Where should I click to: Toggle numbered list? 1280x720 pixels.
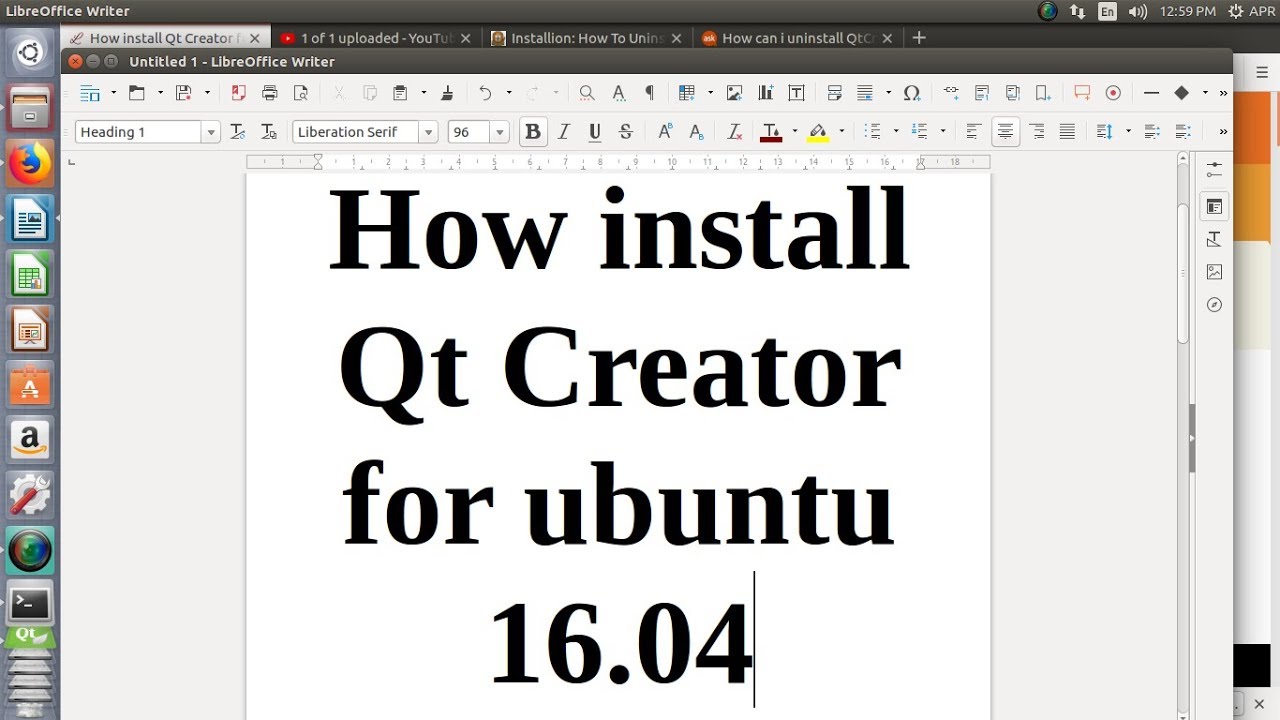pos(919,132)
